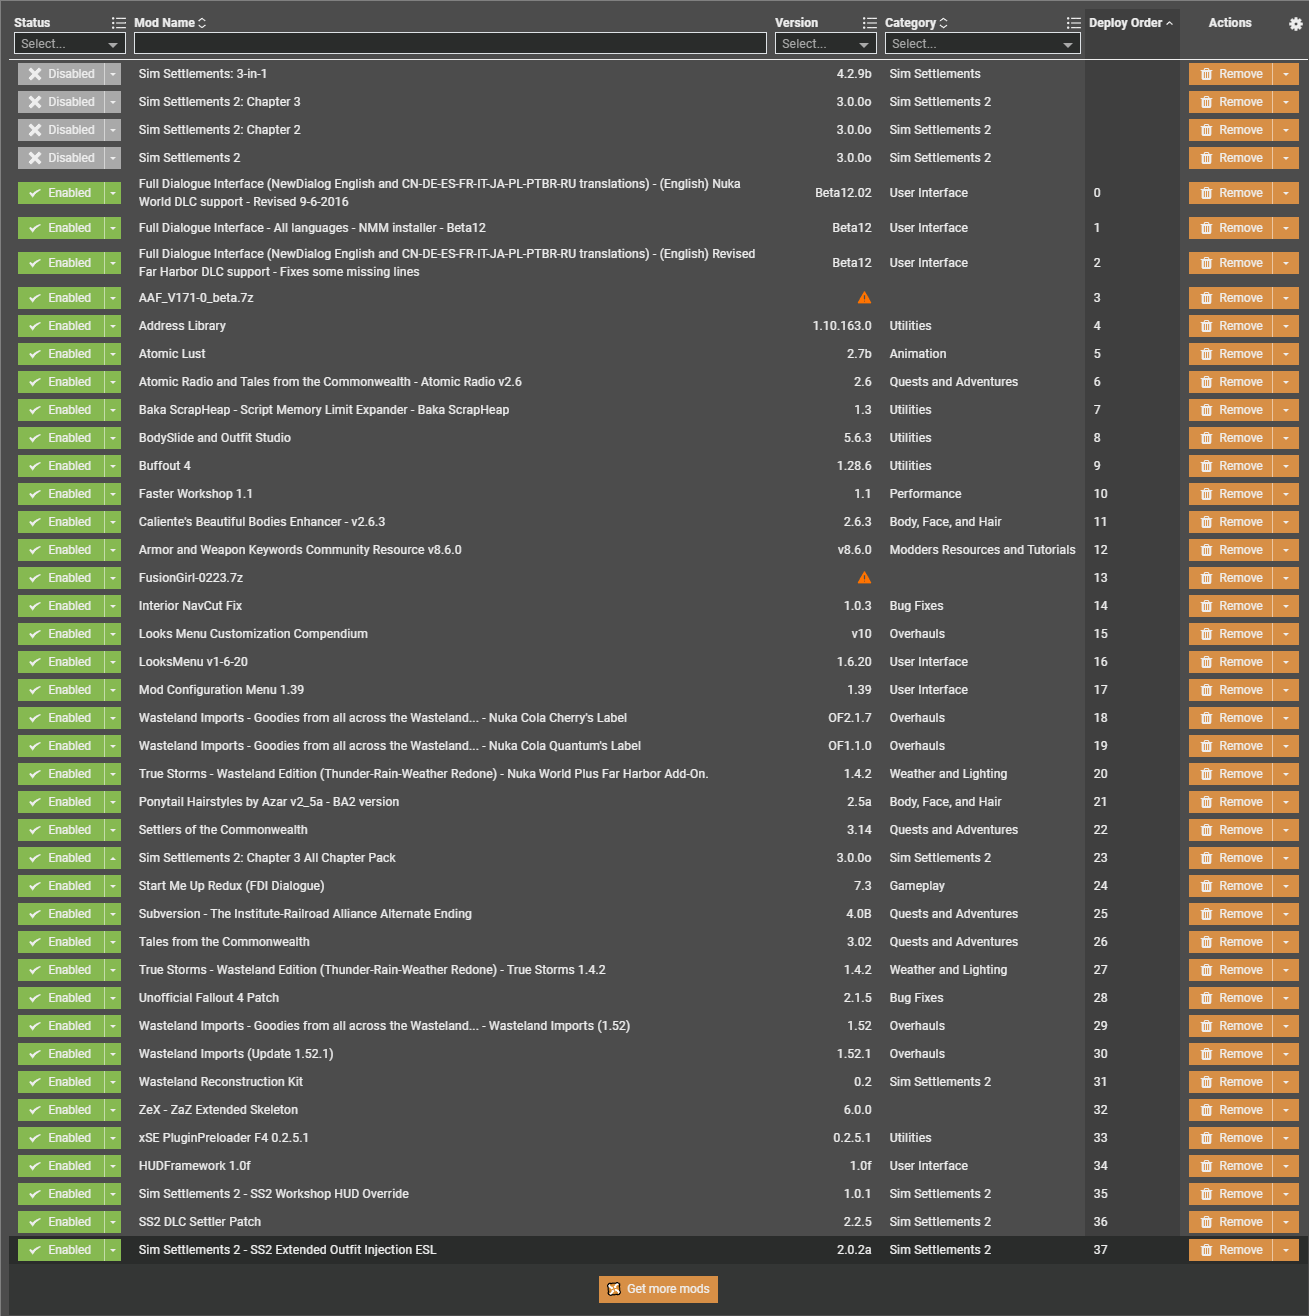Image resolution: width=1309 pixels, height=1316 pixels.
Task: Click Status column group-by list icon
Action: pos(119,23)
